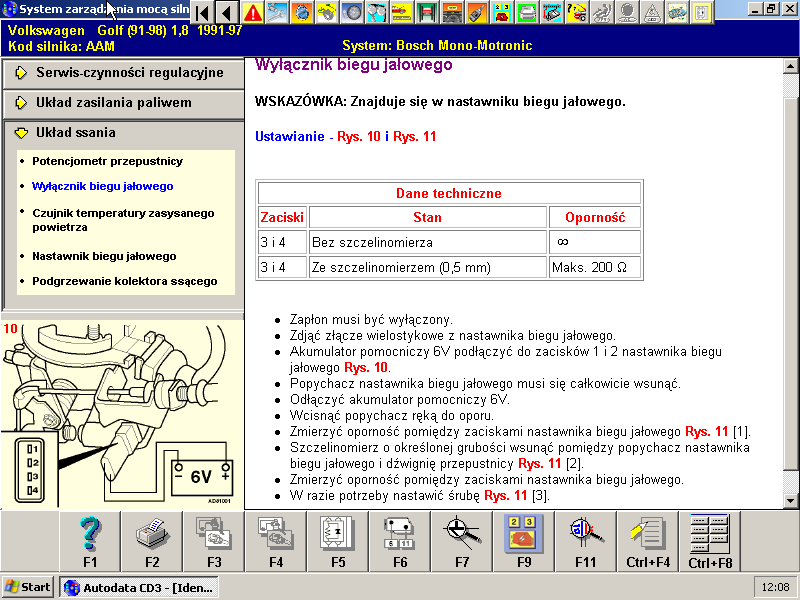Image resolution: width=800 pixels, height=600 pixels.
Task: Open Rys. 10 link after 'jałowego' bullet
Action: point(366,367)
